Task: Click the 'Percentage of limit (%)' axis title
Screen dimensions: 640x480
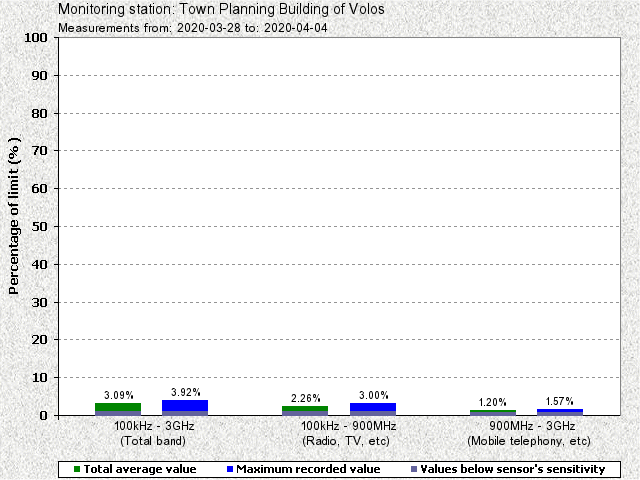Action: pos(14,216)
